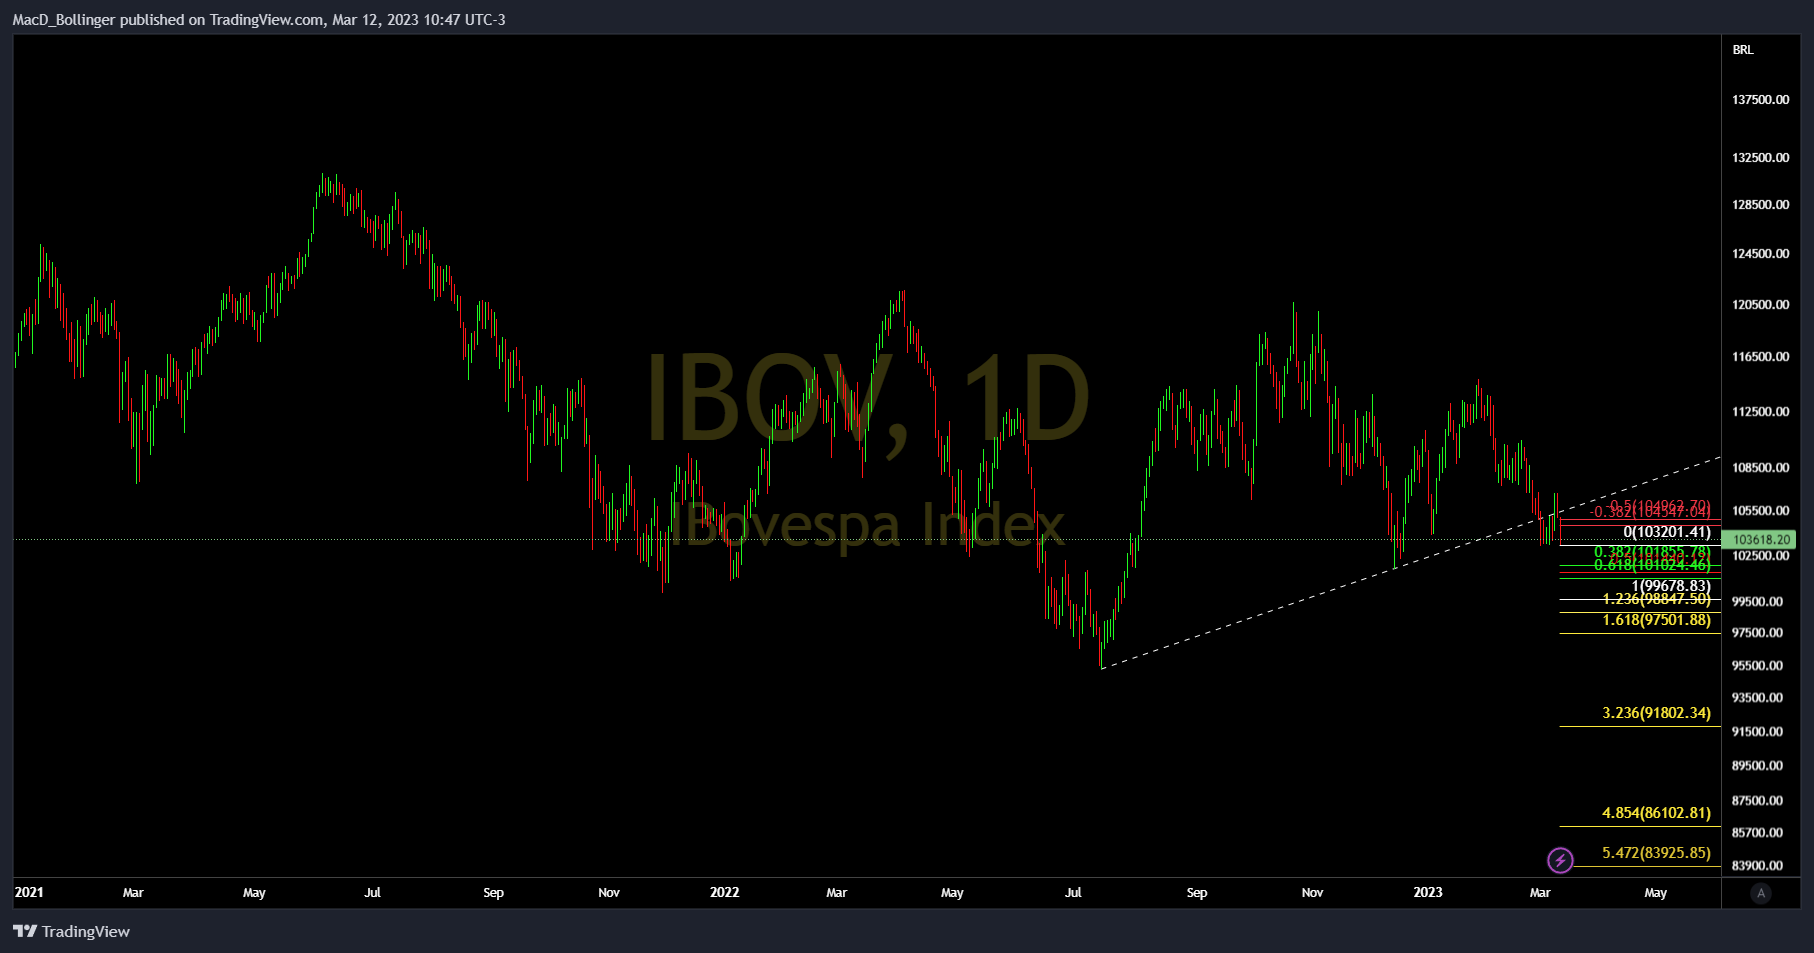Click the 120500.00 price scale value
Screen dimensions: 1814x953
1761,305
